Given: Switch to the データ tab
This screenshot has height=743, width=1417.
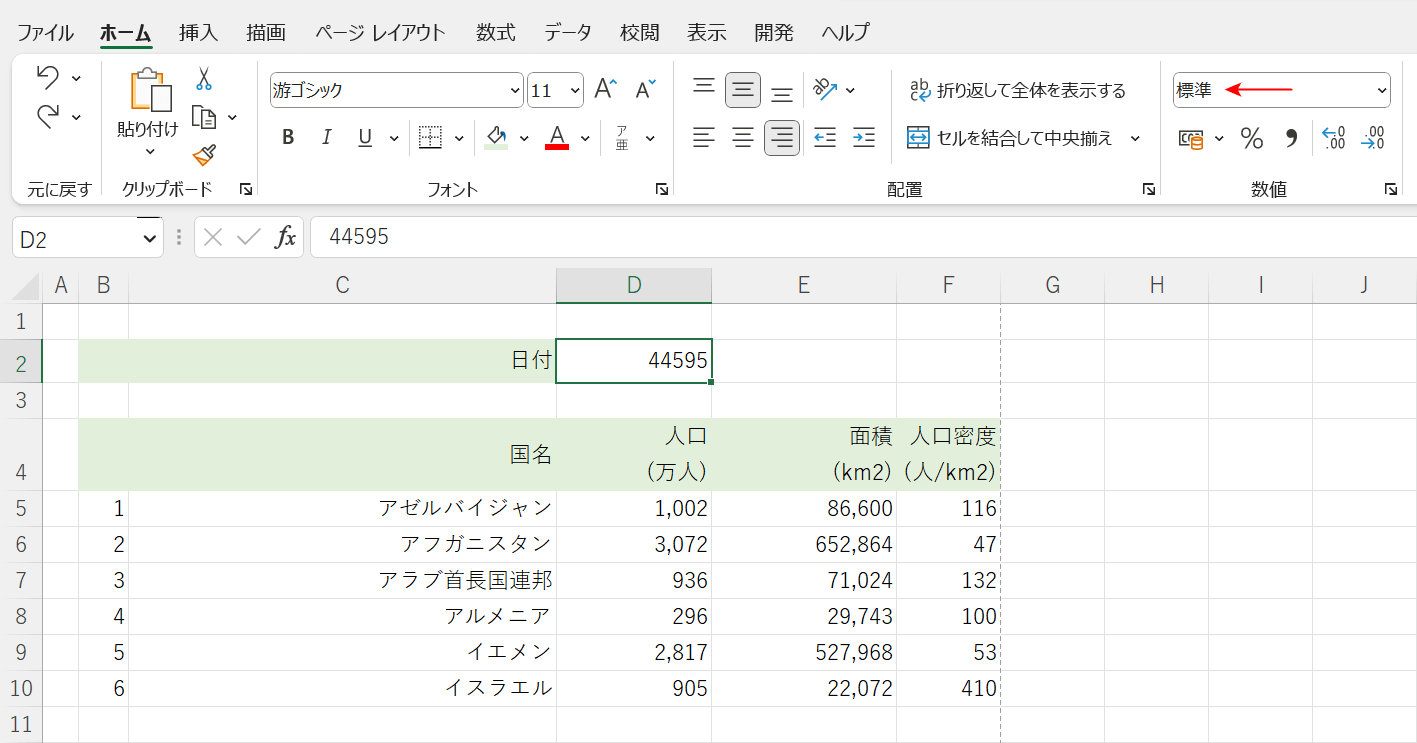Looking at the screenshot, I should click(x=567, y=32).
